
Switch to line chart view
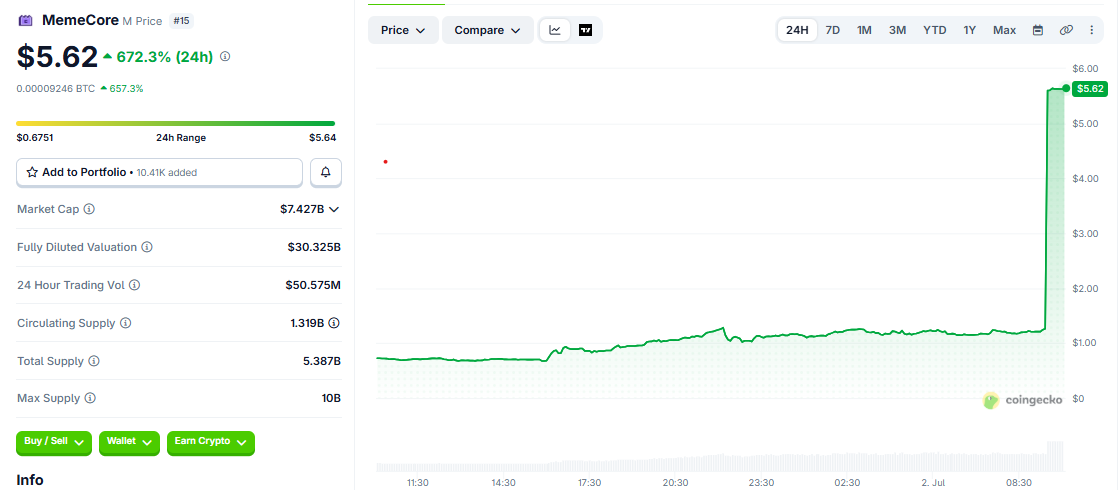coord(555,30)
